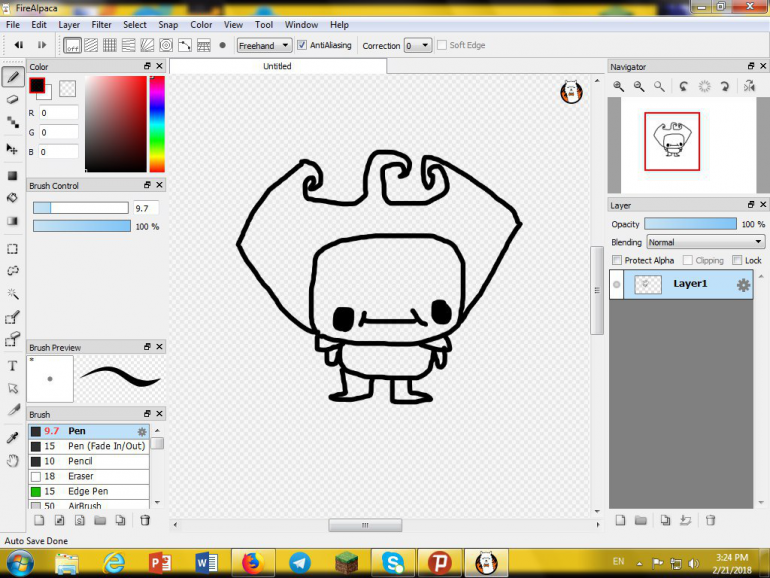Open the Correction value dropdown

point(418,45)
